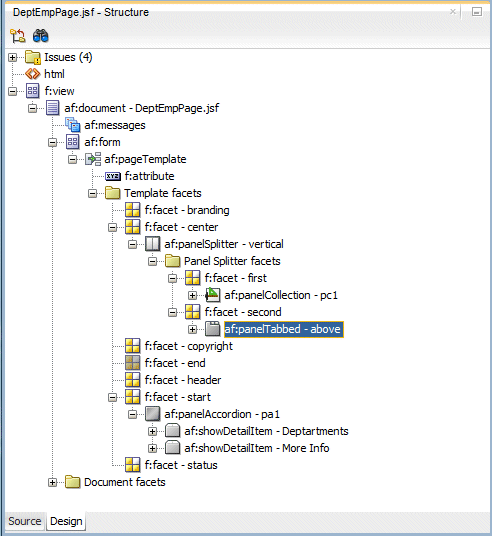Screen dimensions: 492x536
Task: Close the Structure panel
Action: point(453,12)
